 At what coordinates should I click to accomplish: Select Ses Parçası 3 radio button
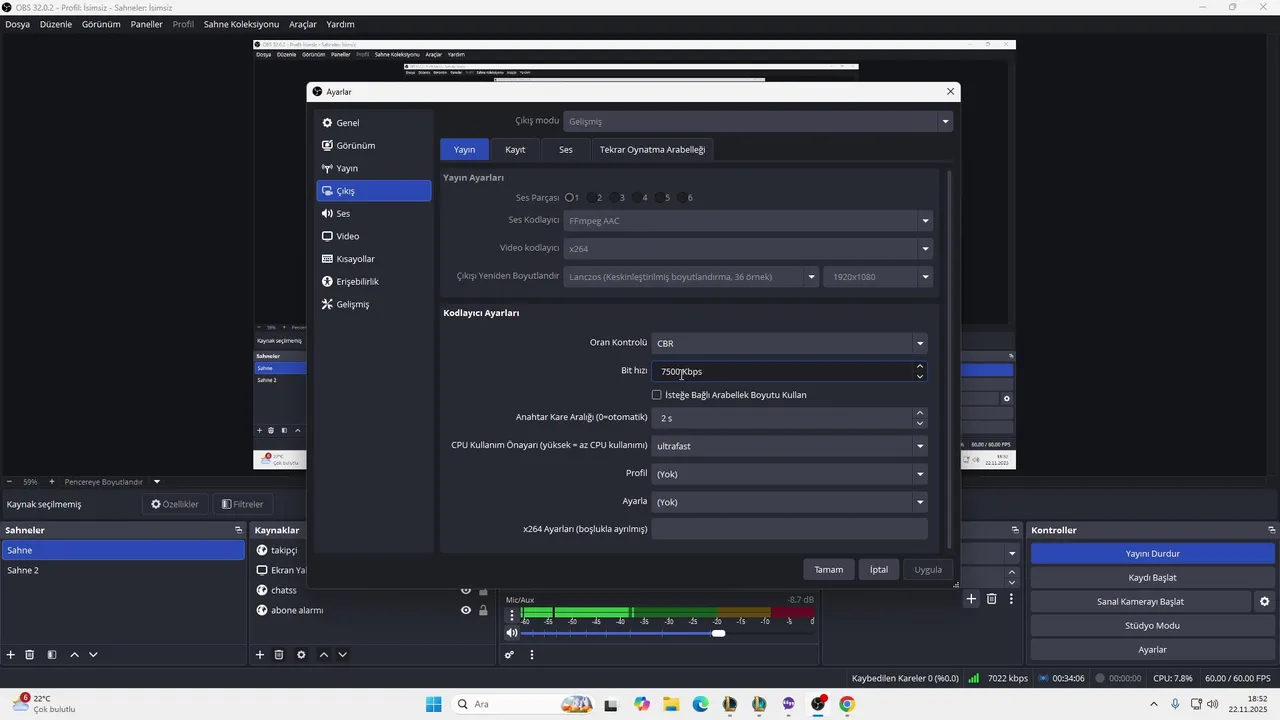click(x=615, y=198)
